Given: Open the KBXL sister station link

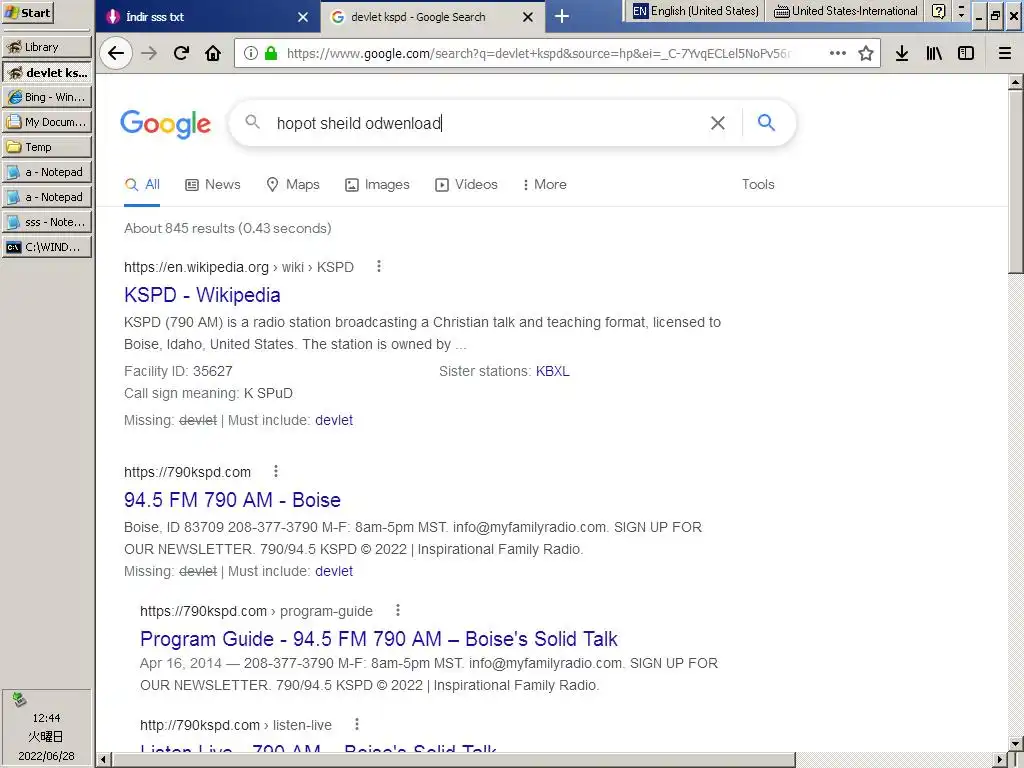Looking at the screenshot, I should 552,372.
